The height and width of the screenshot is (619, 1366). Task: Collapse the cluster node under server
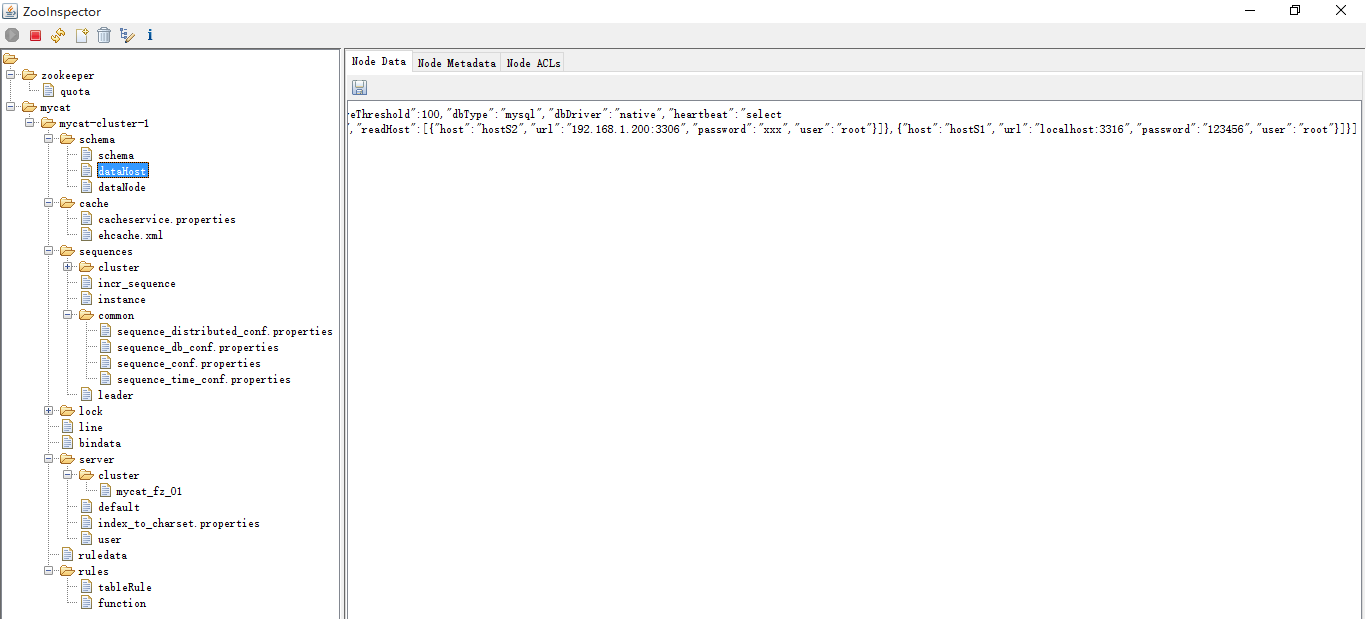coord(67,475)
